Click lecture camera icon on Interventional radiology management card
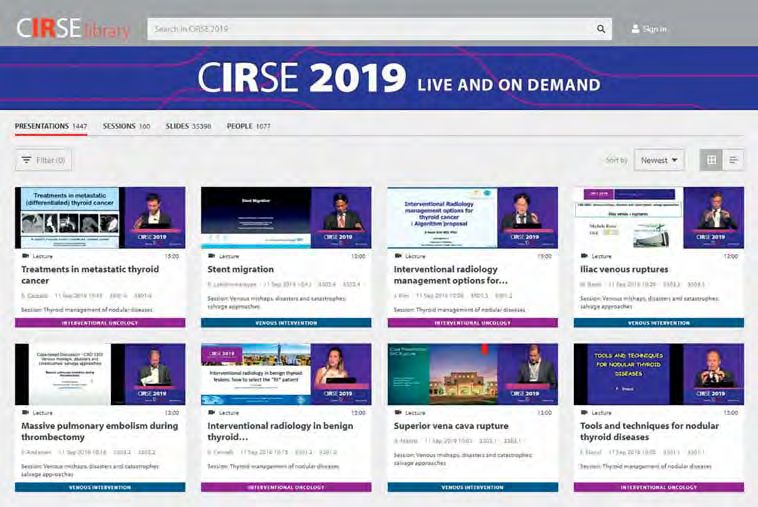The width and height of the screenshot is (758, 507). pyautogui.click(x=398, y=256)
